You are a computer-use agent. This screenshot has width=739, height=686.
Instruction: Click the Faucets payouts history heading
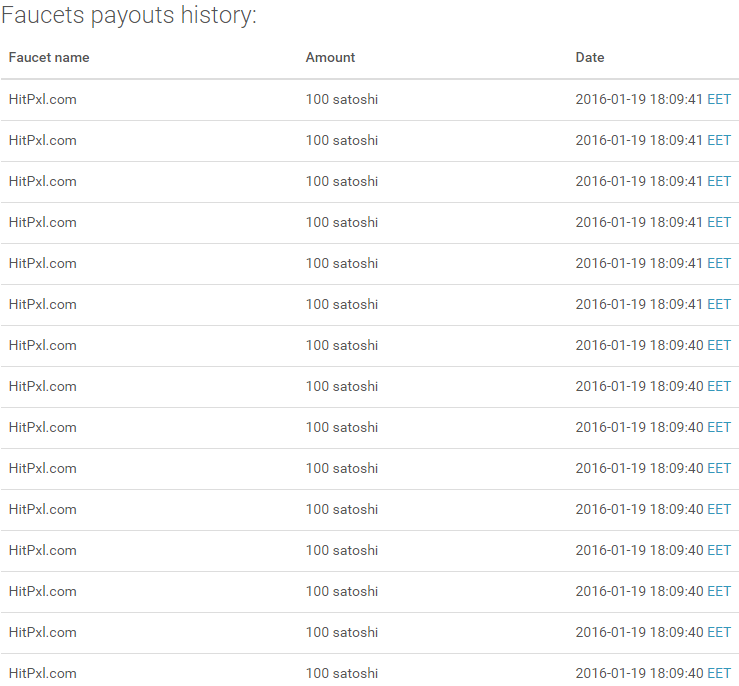click(129, 15)
